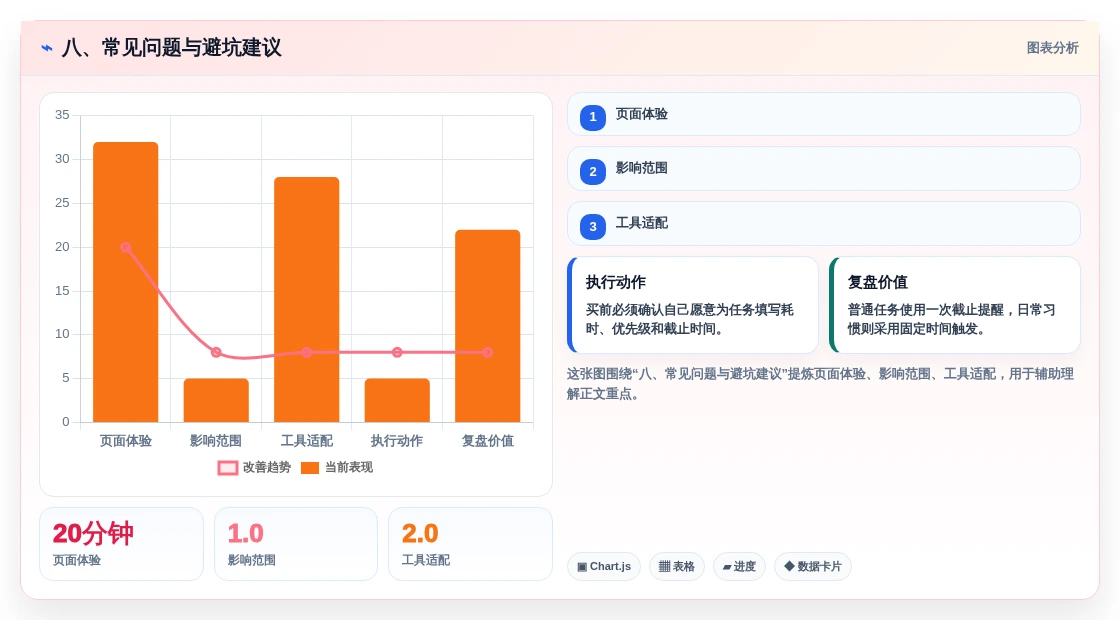
Task: Click the 复盘价值 x-axis label
Action: [488, 441]
